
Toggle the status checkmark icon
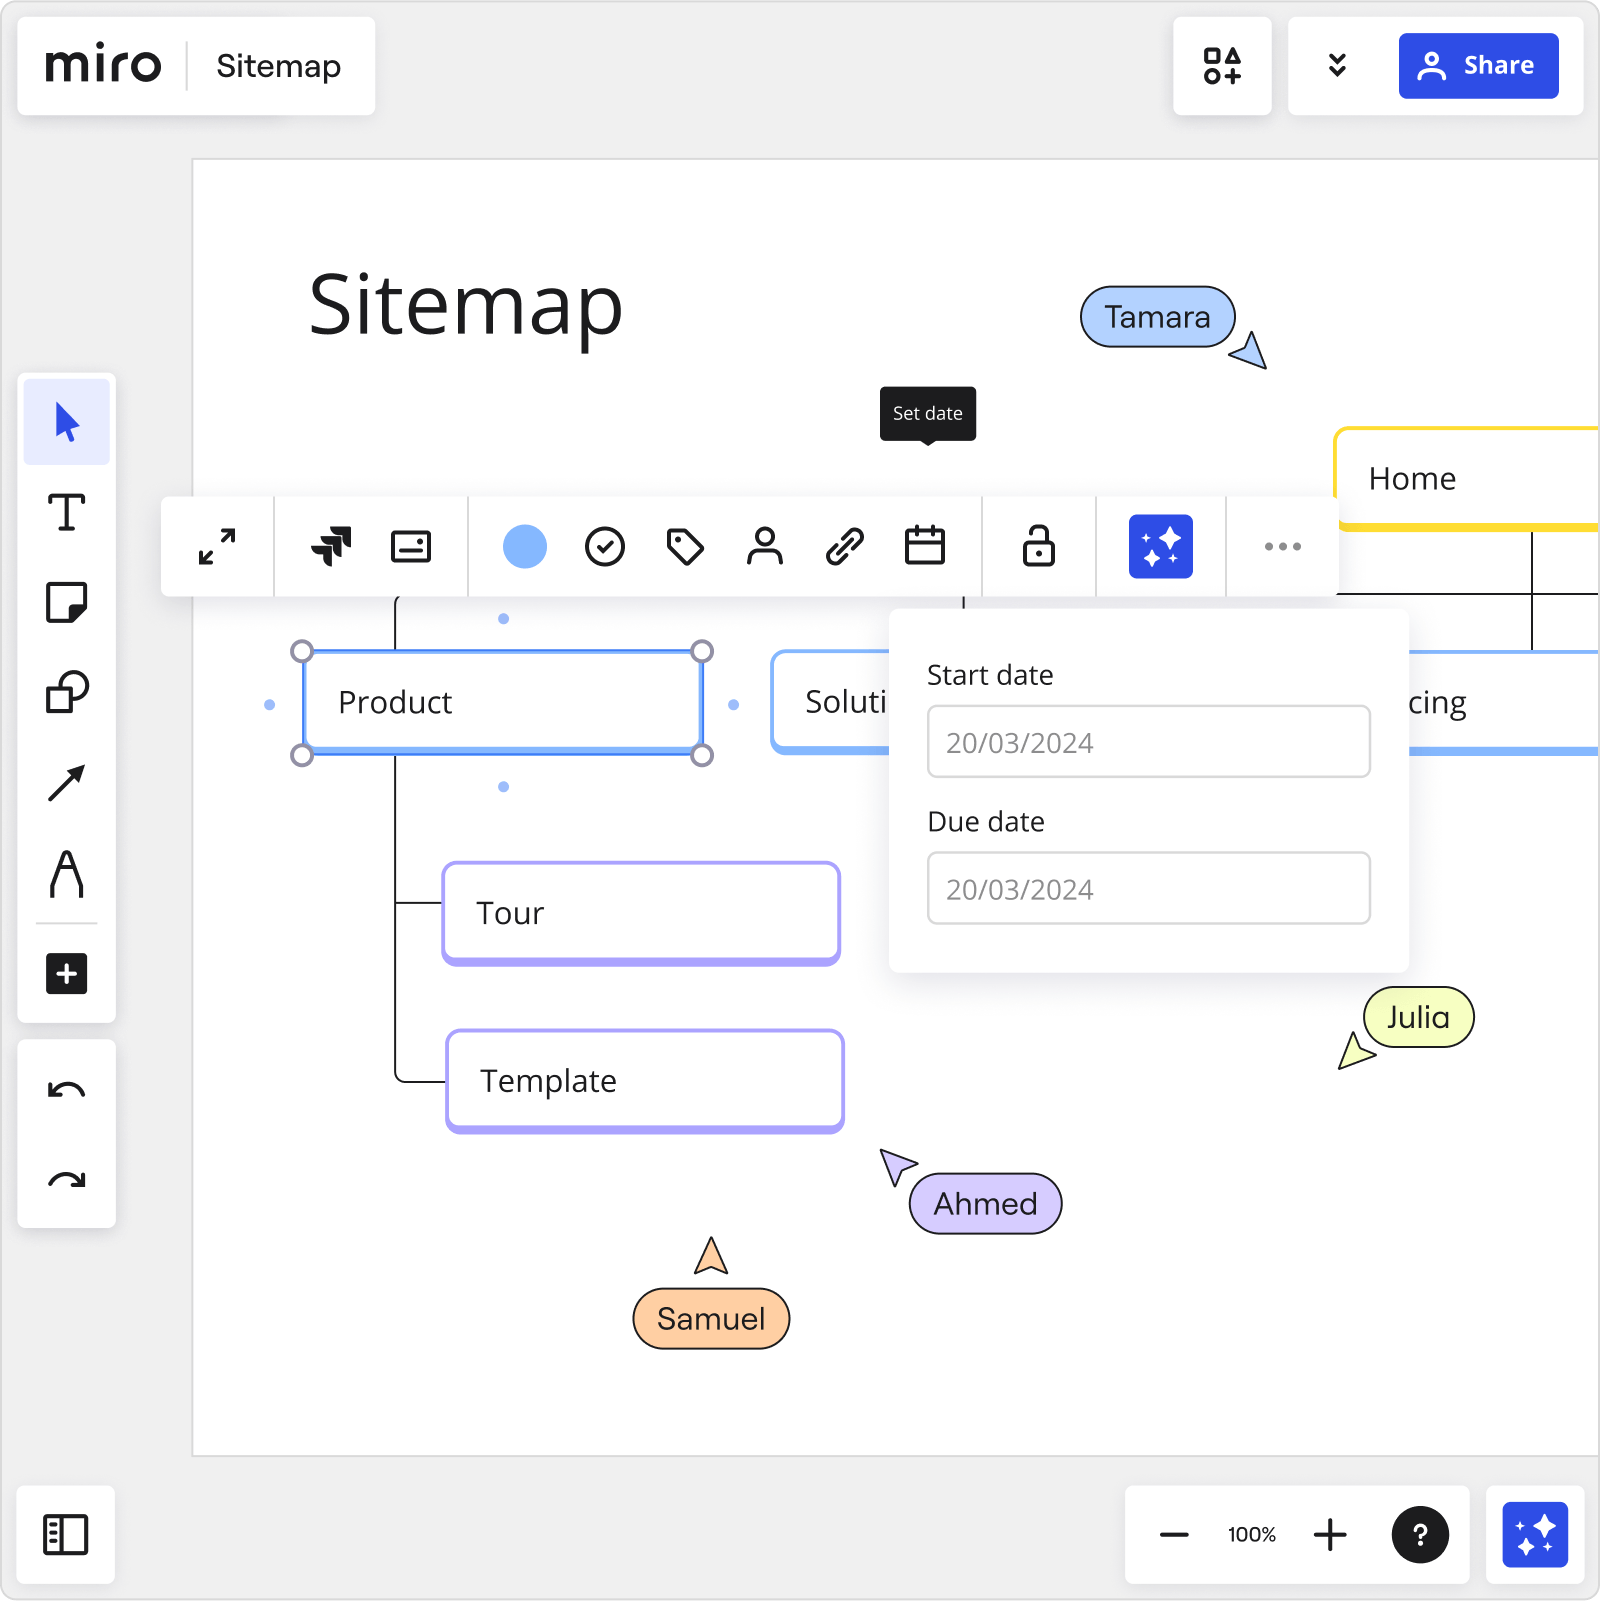605,547
